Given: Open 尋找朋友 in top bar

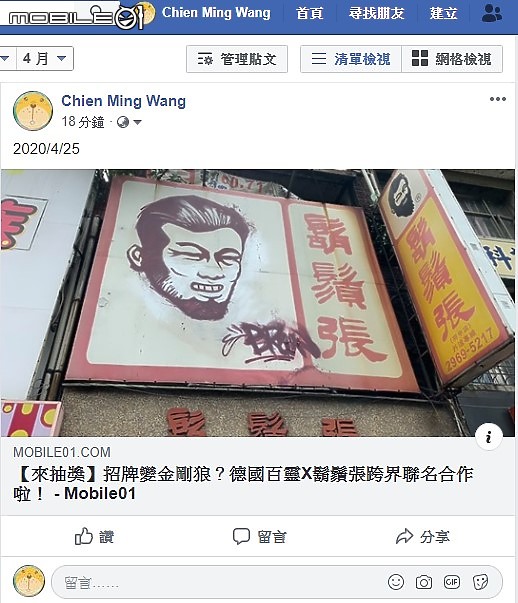Looking at the screenshot, I should (x=376, y=13).
